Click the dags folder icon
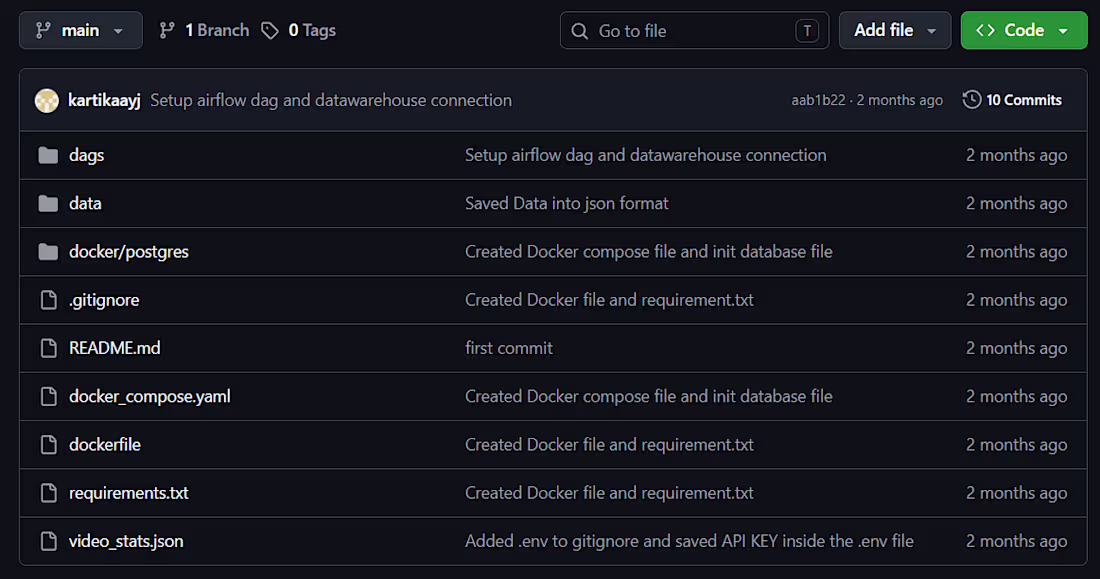The width and height of the screenshot is (1100, 579). point(48,155)
